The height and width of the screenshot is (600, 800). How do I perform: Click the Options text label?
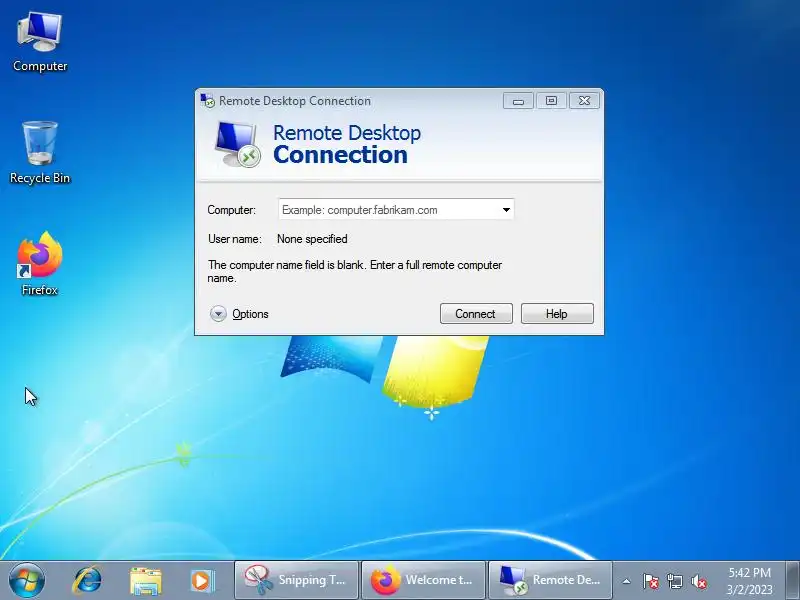click(x=250, y=314)
